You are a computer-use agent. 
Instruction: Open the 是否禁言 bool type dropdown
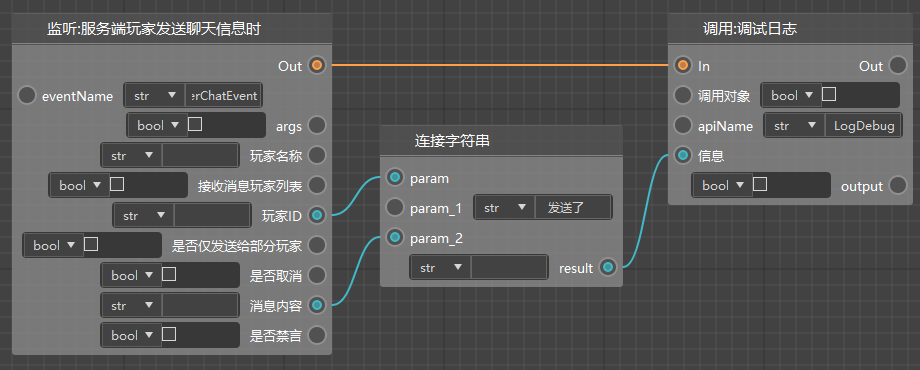pyautogui.click(x=132, y=335)
